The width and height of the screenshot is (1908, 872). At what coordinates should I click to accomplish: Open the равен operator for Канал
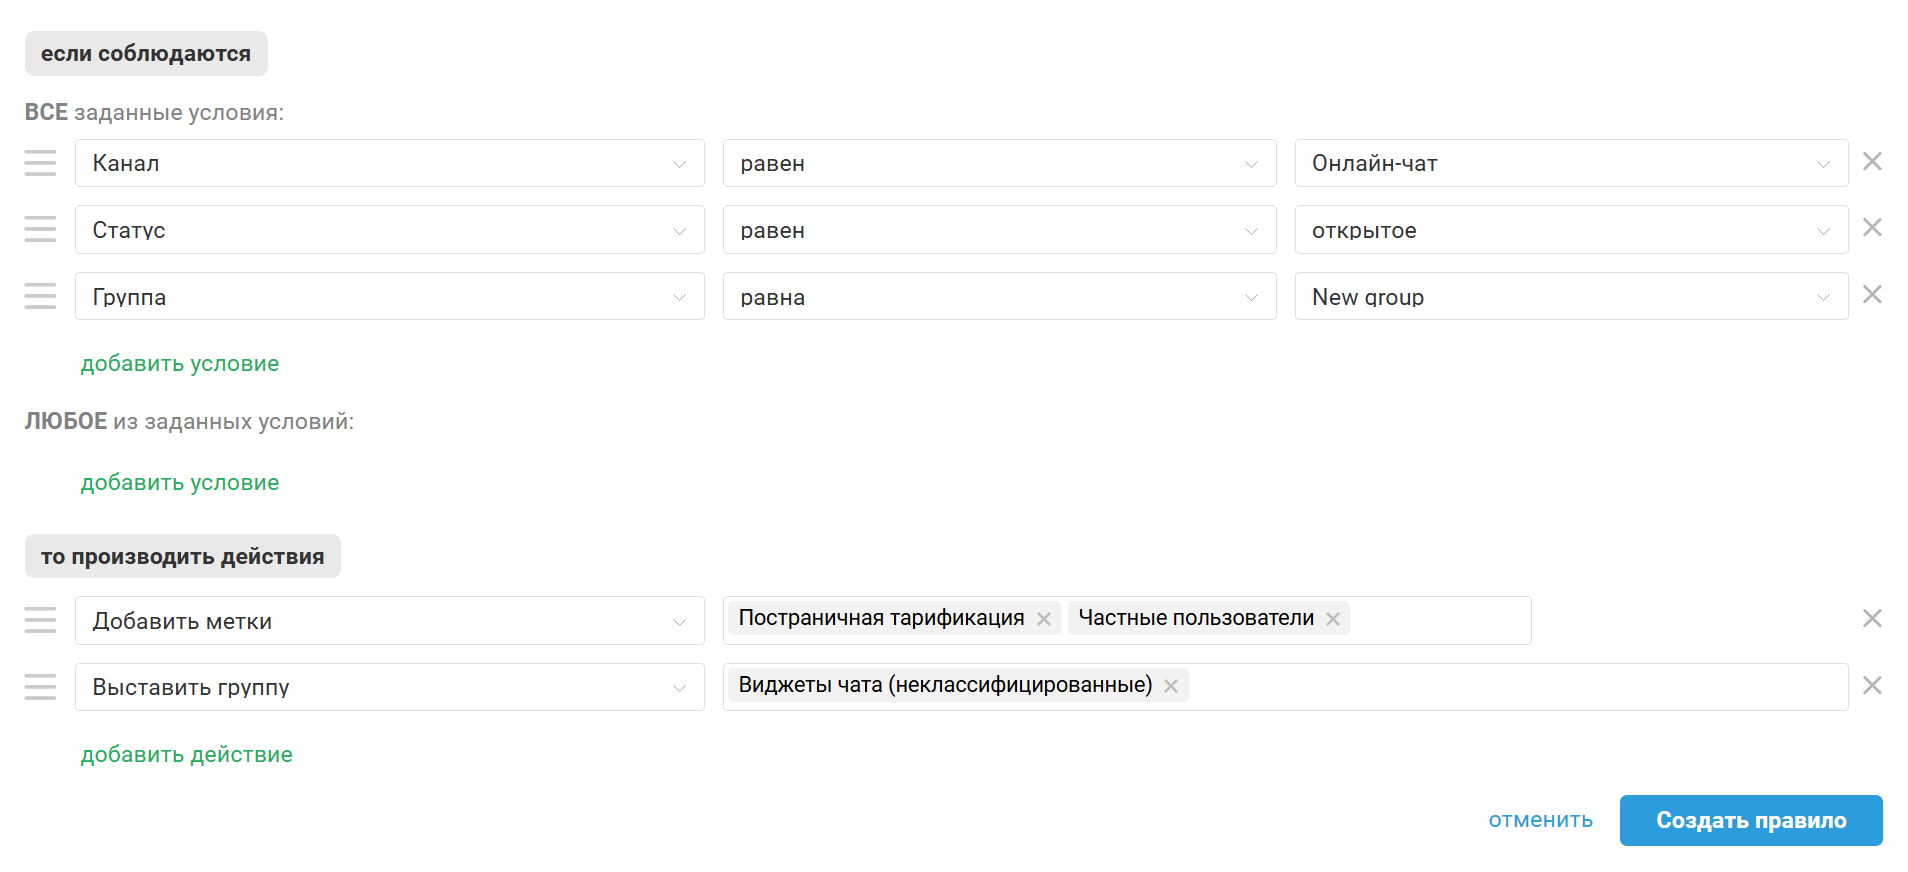click(1000, 163)
